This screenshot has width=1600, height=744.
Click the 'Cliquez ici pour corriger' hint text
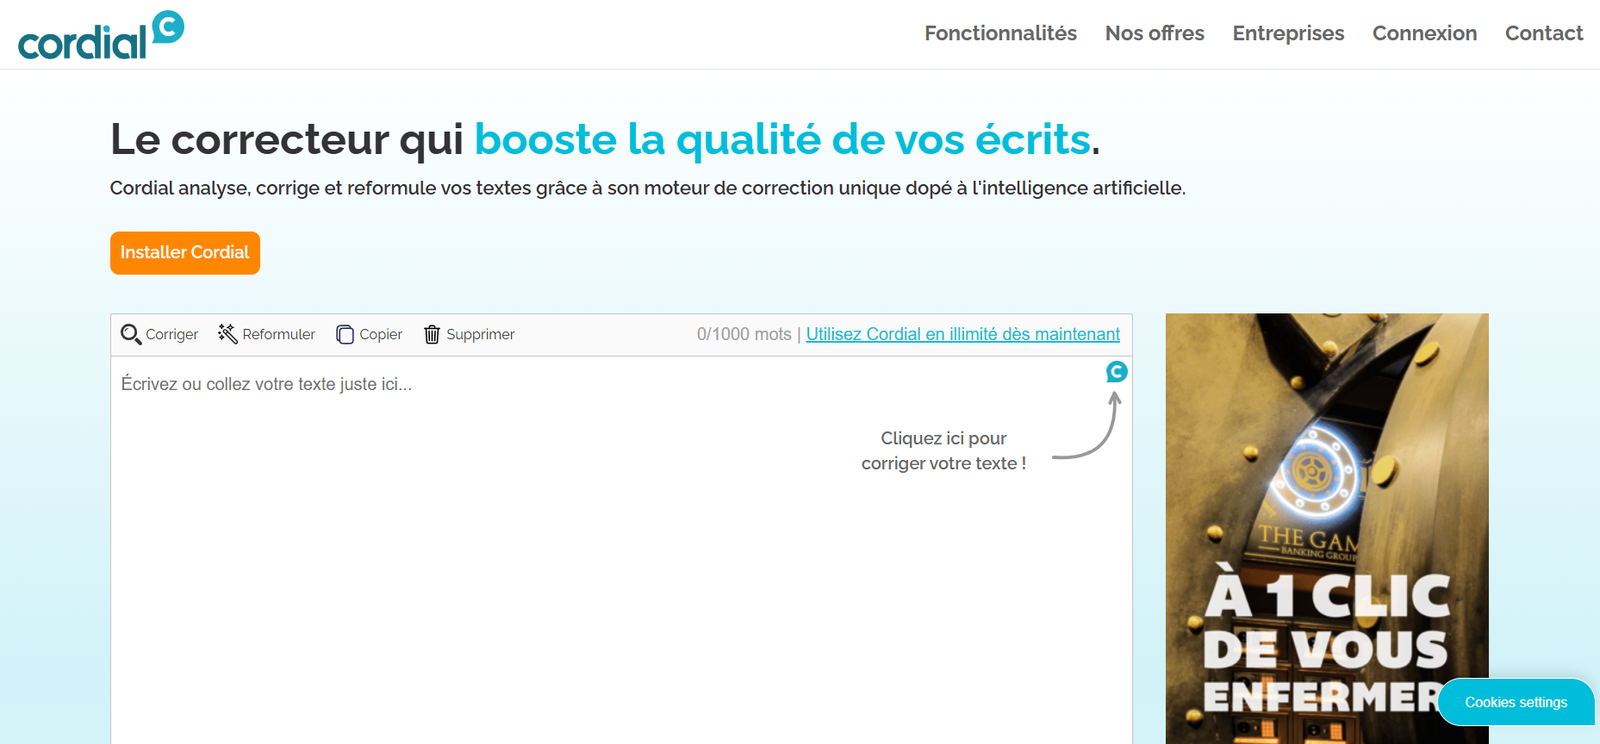pos(943,451)
